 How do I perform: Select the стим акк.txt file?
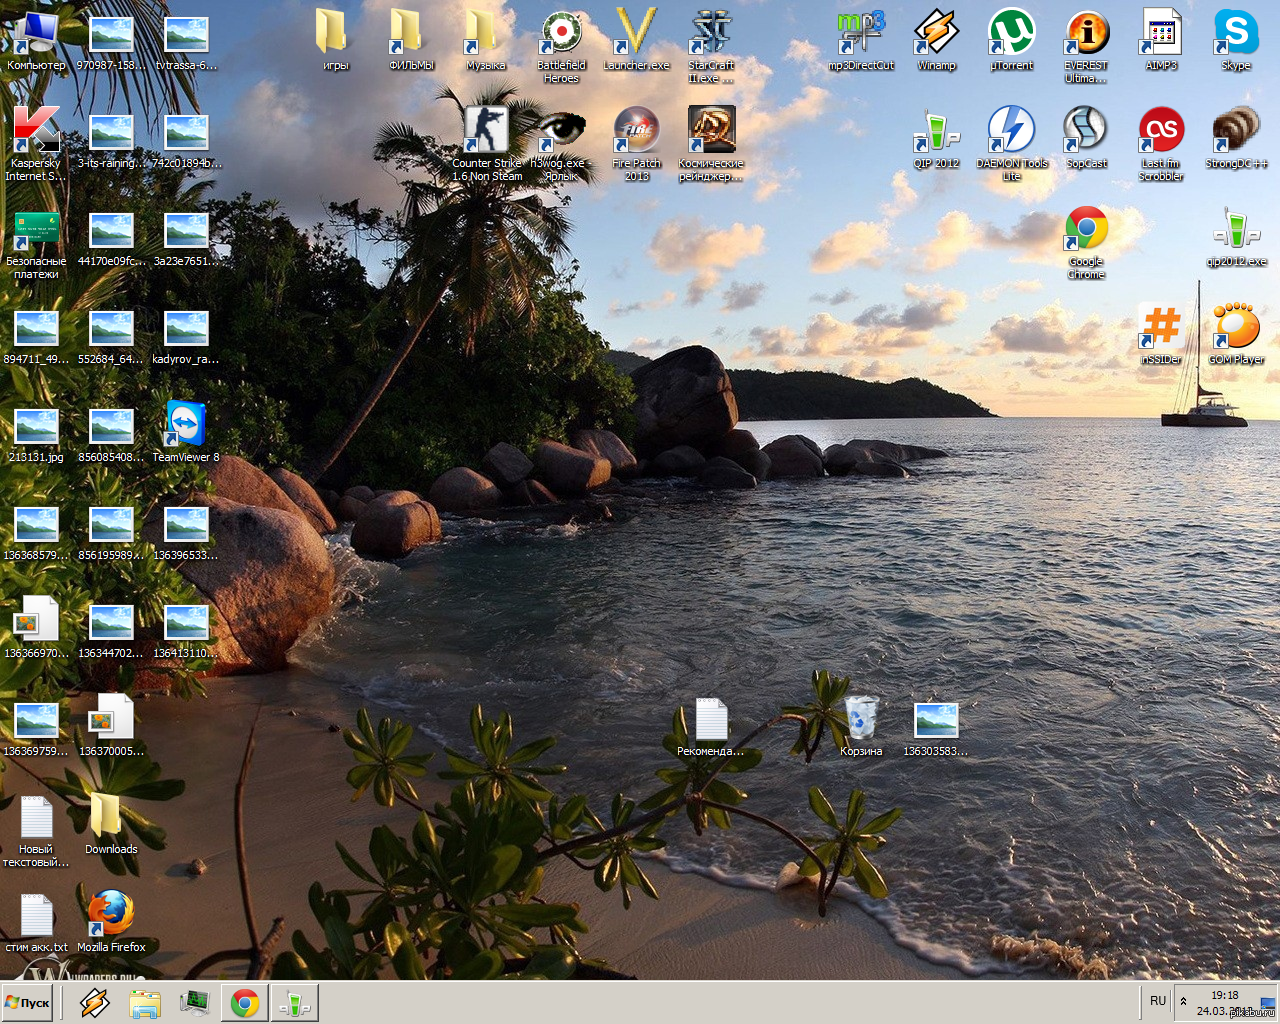(36, 922)
